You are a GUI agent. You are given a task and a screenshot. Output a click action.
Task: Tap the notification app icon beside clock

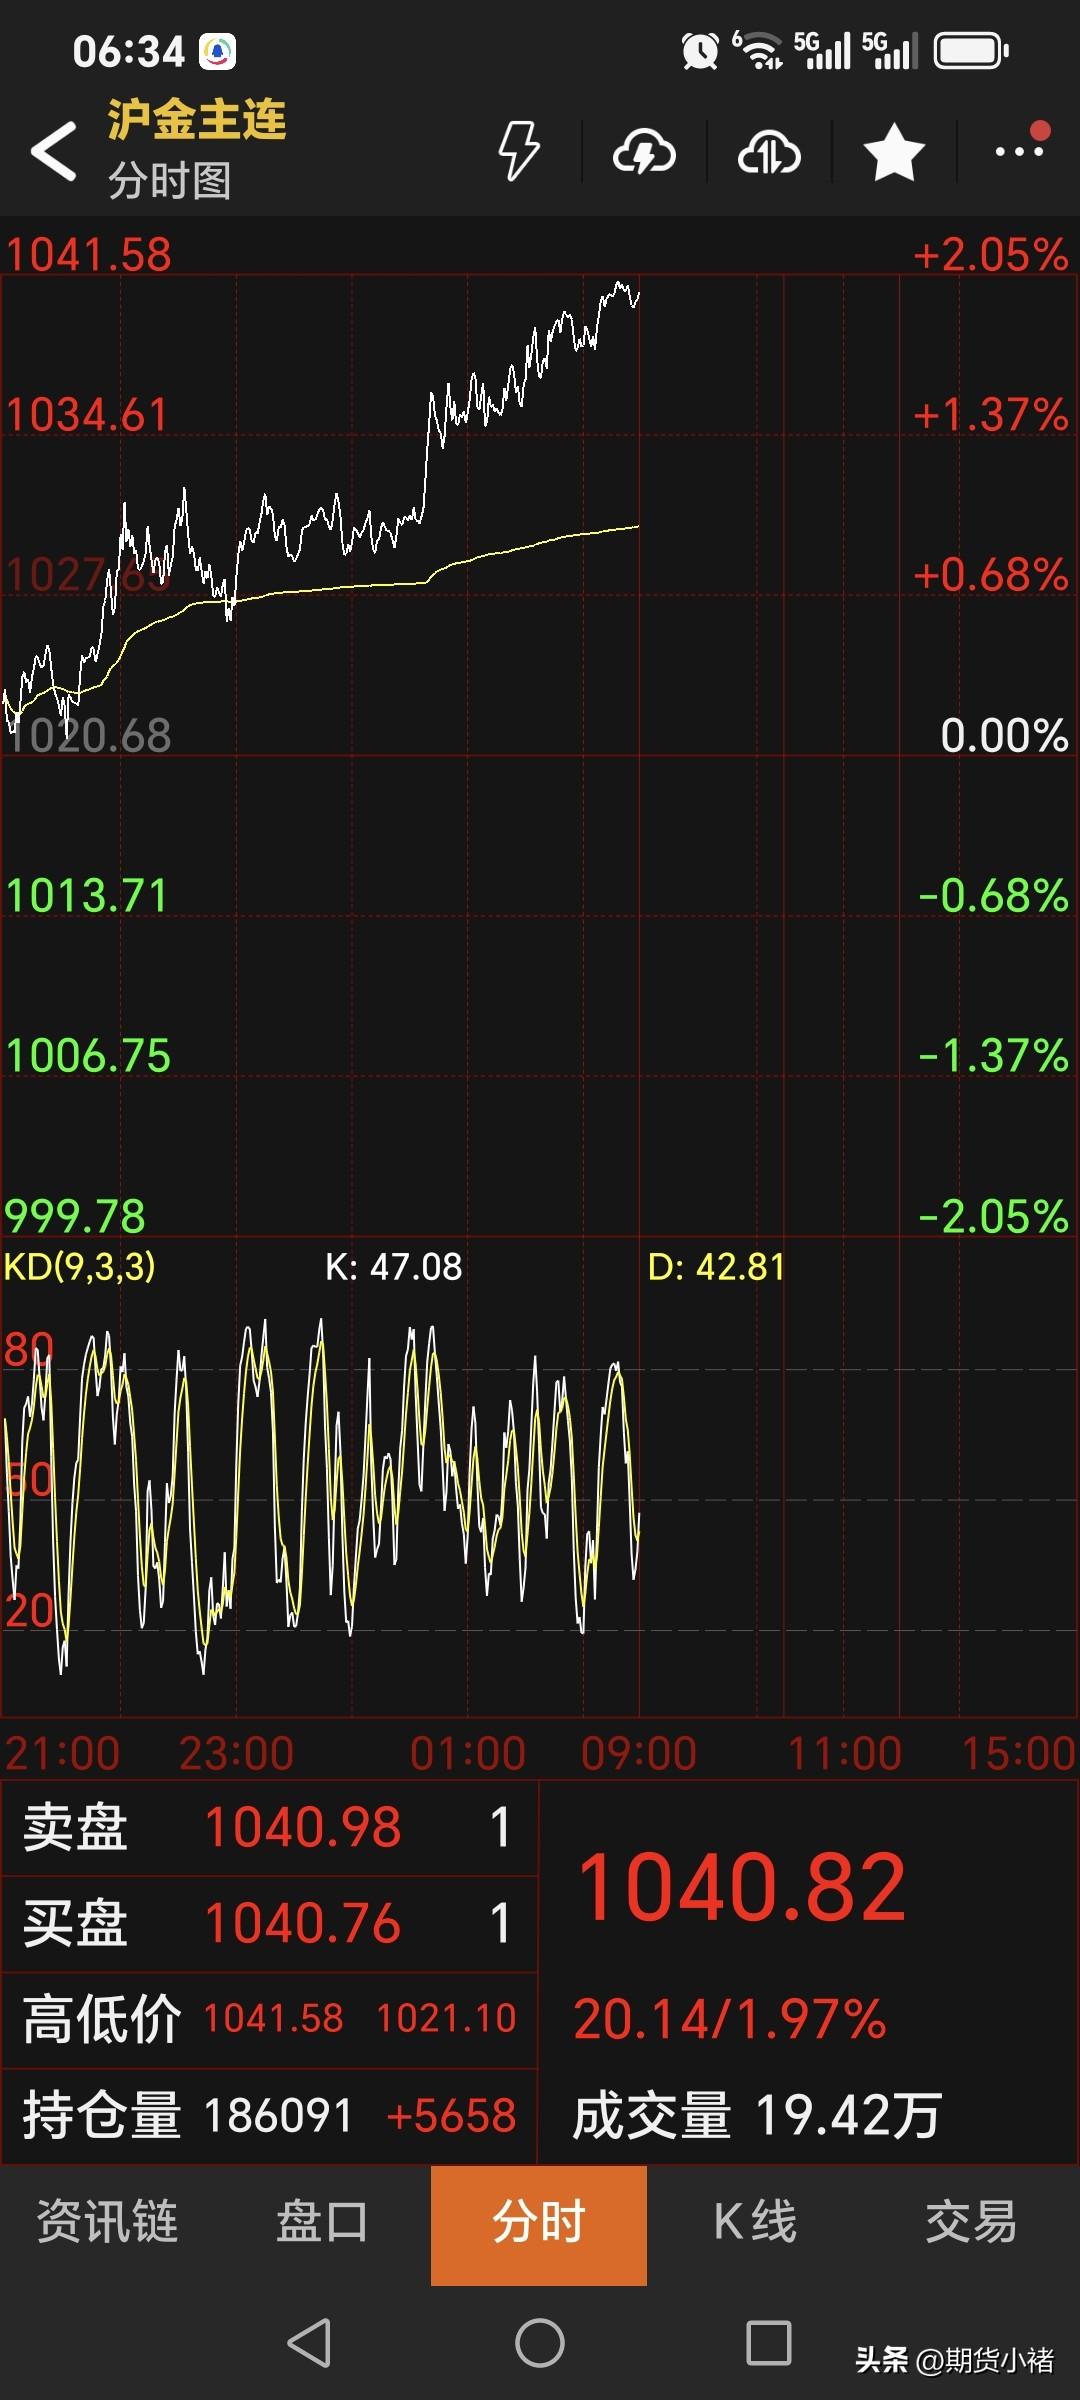[x=217, y=51]
